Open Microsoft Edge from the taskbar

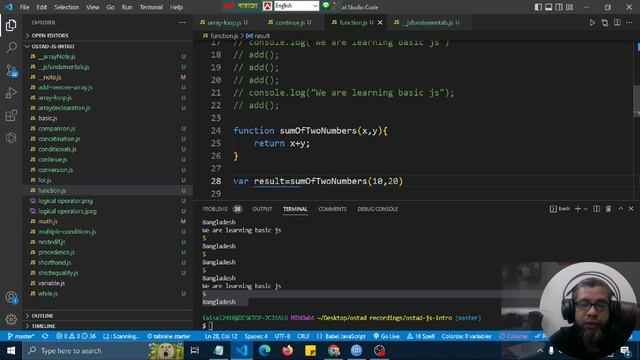pyautogui.click(x=264, y=351)
